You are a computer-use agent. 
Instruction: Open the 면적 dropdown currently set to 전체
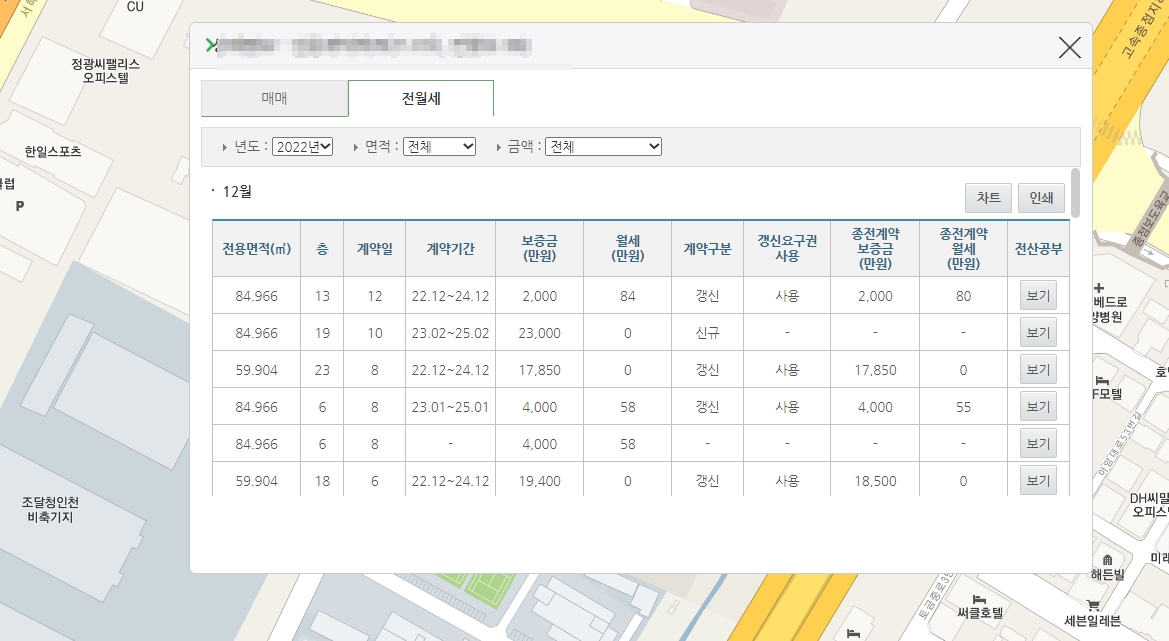[x=438, y=146]
